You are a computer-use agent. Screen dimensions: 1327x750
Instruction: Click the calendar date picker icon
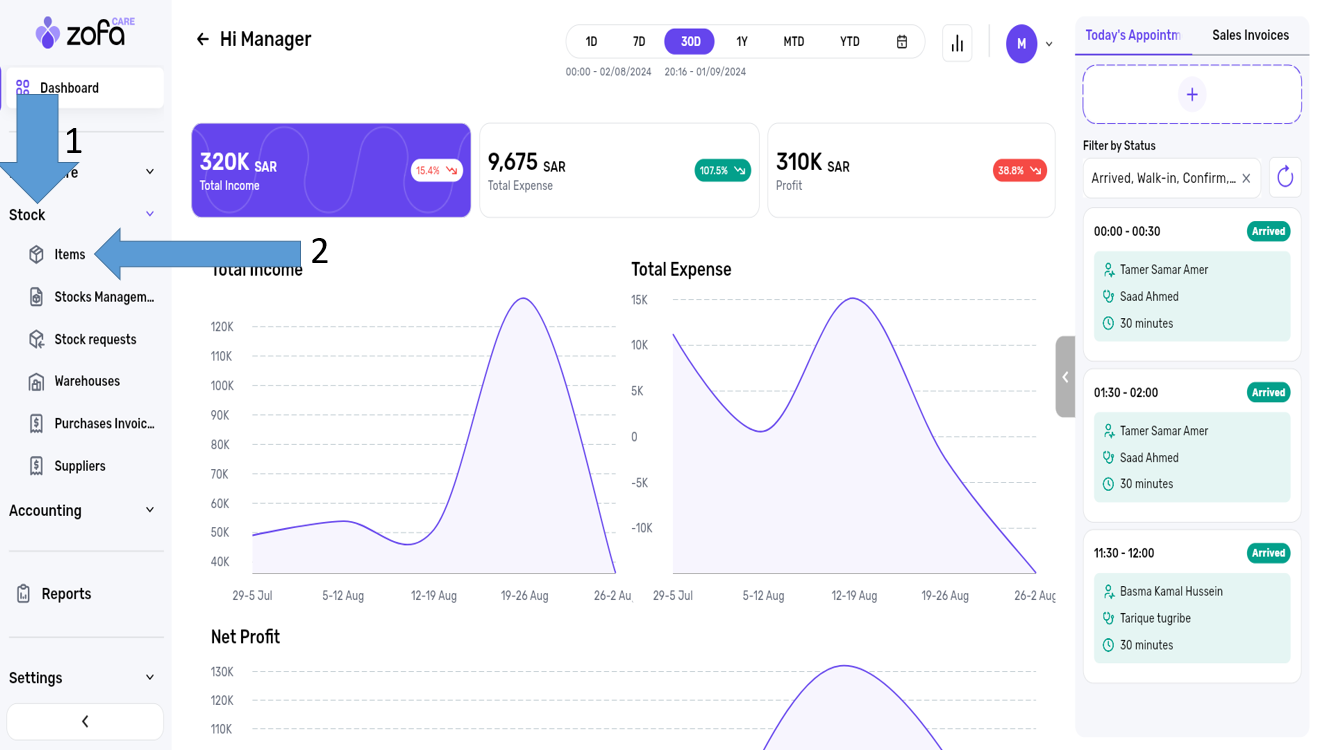click(901, 42)
